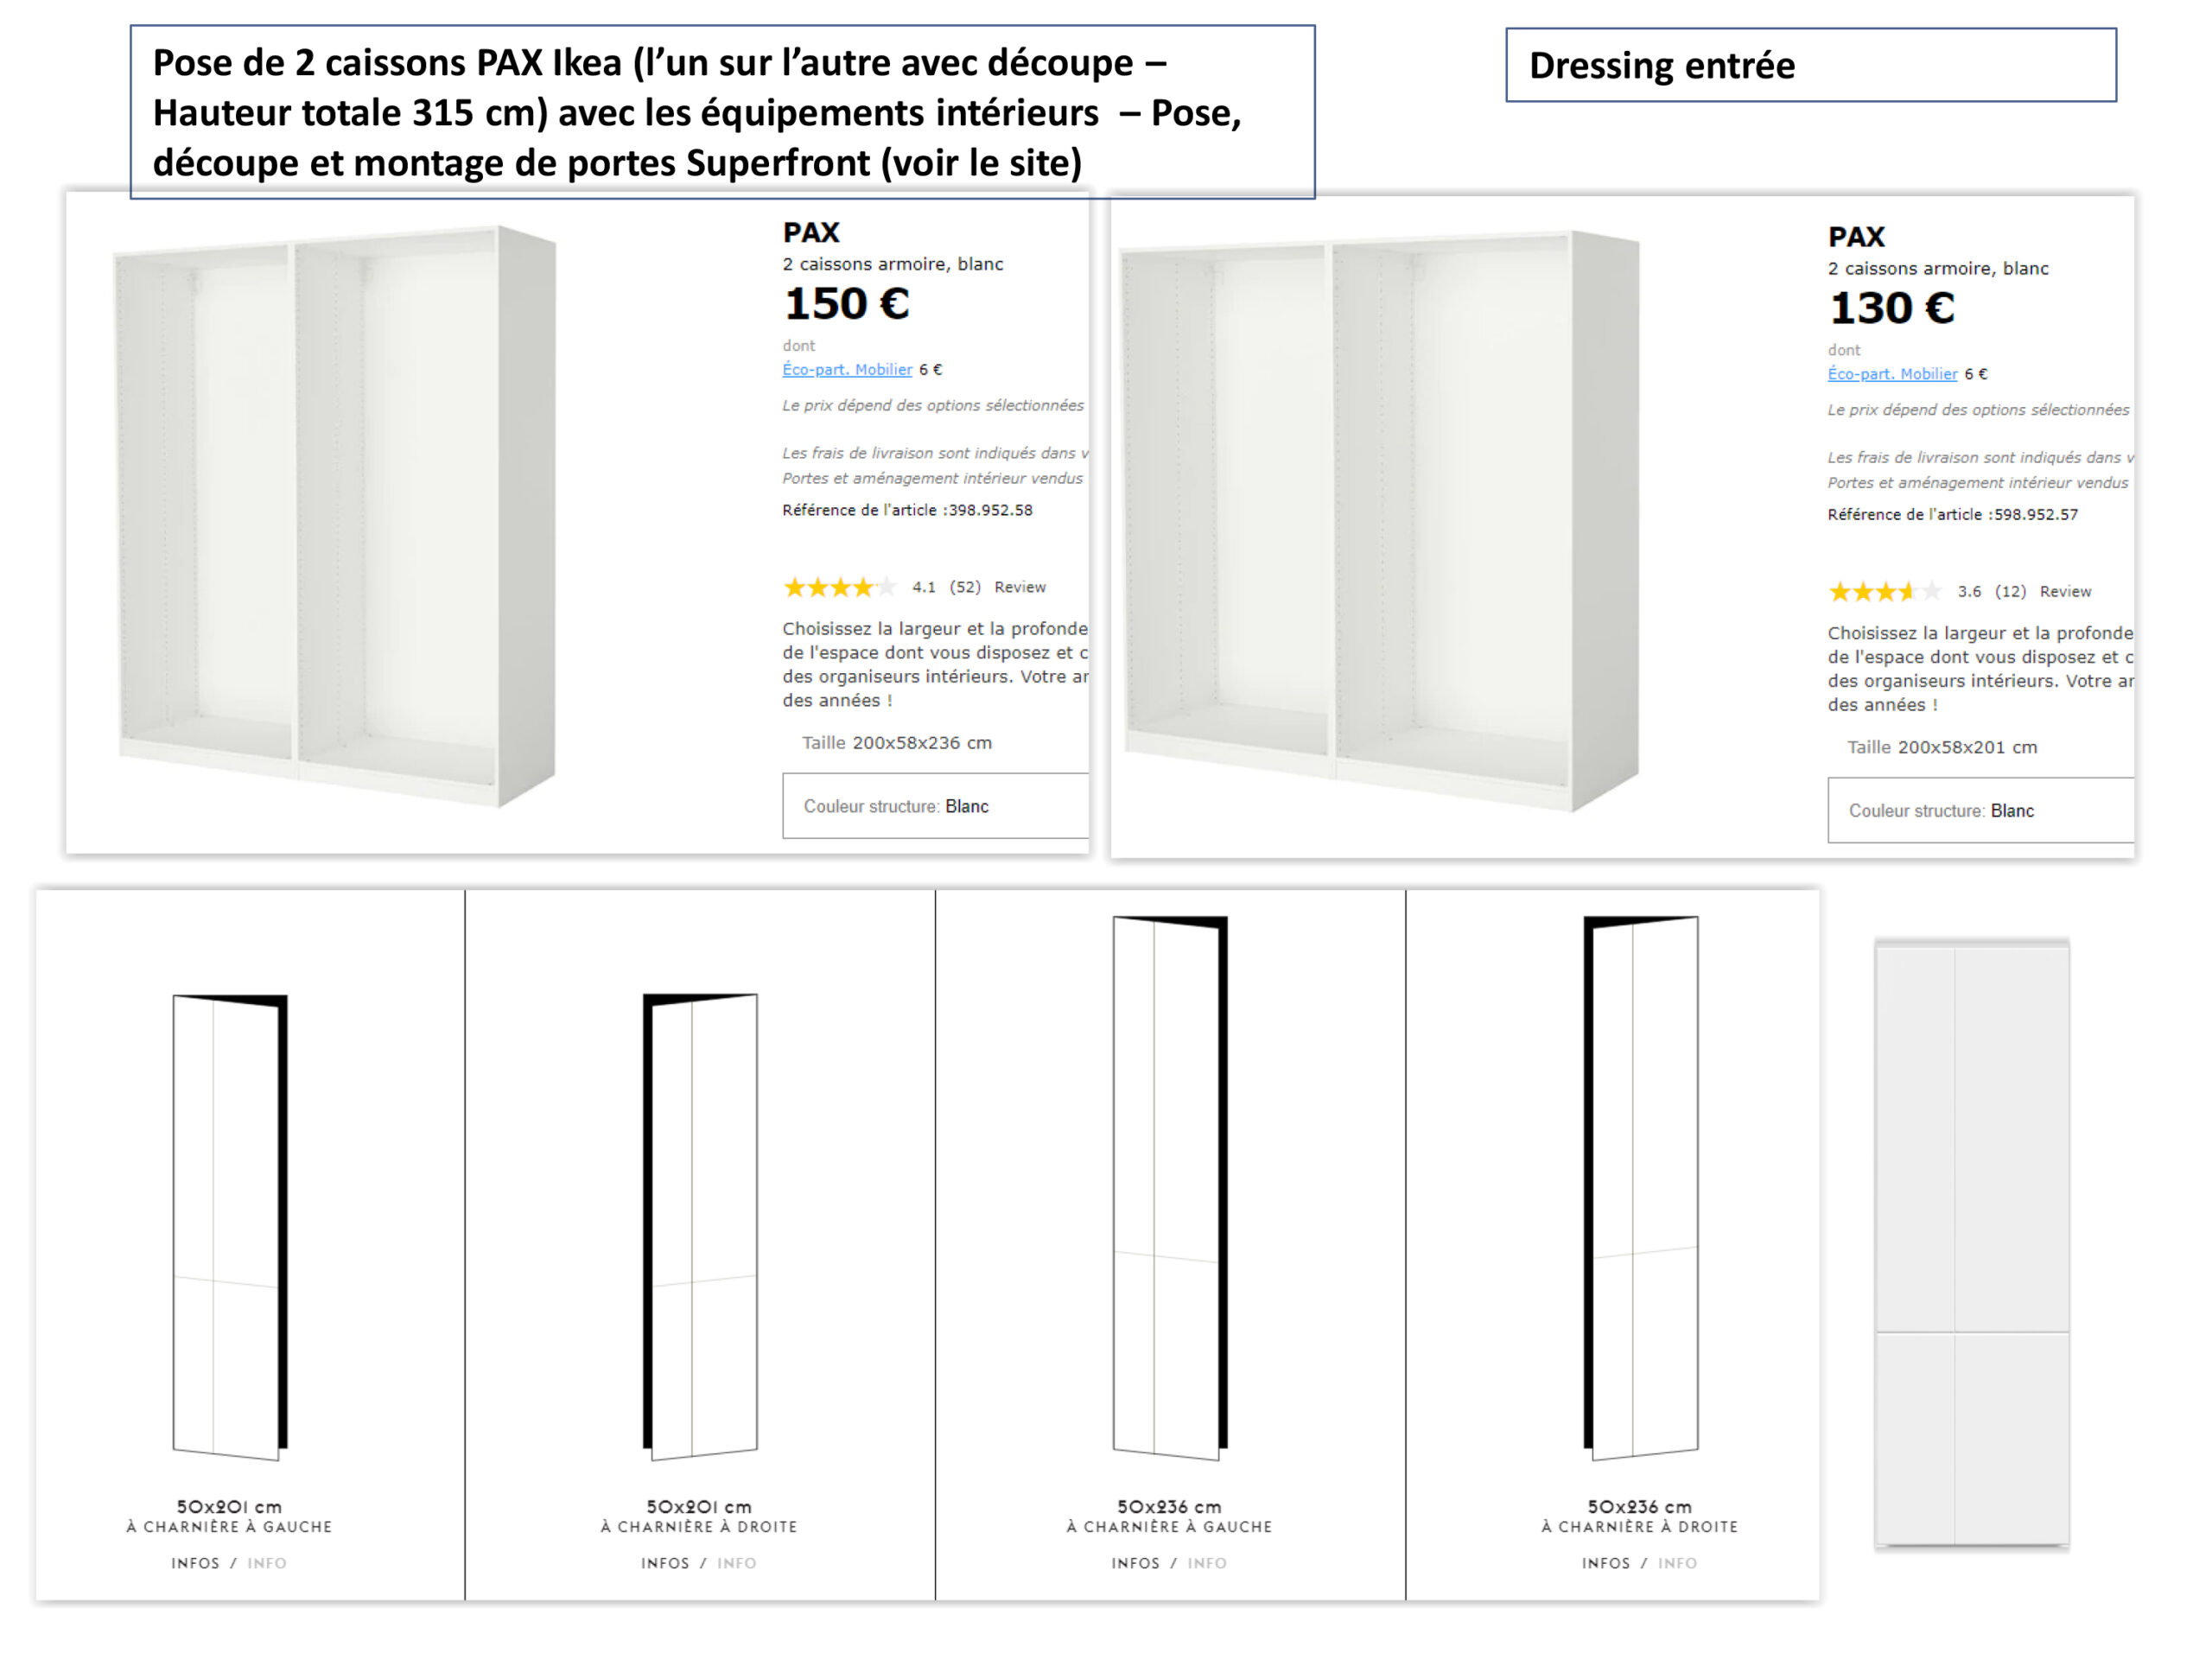
Task: Click INFO under 50x236 charnière à droite
Action: point(1678,1563)
